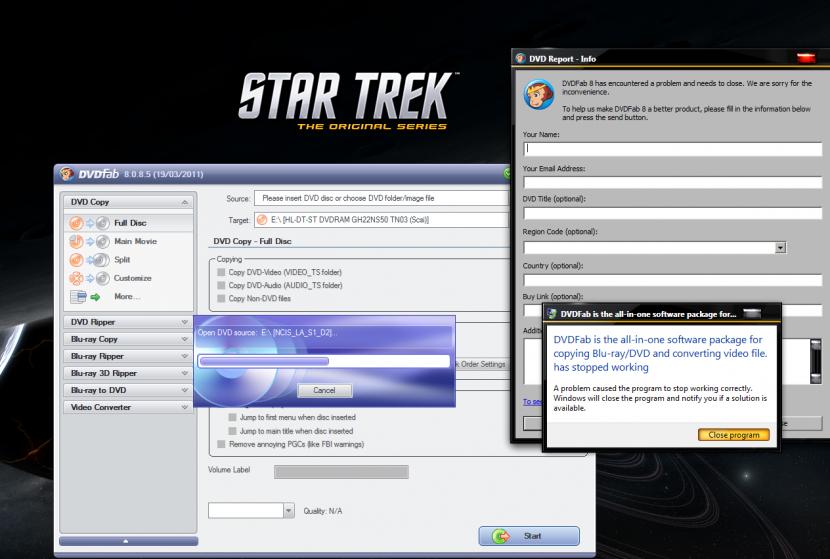Click the Order Settings button
830x559 pixels.
483,364
